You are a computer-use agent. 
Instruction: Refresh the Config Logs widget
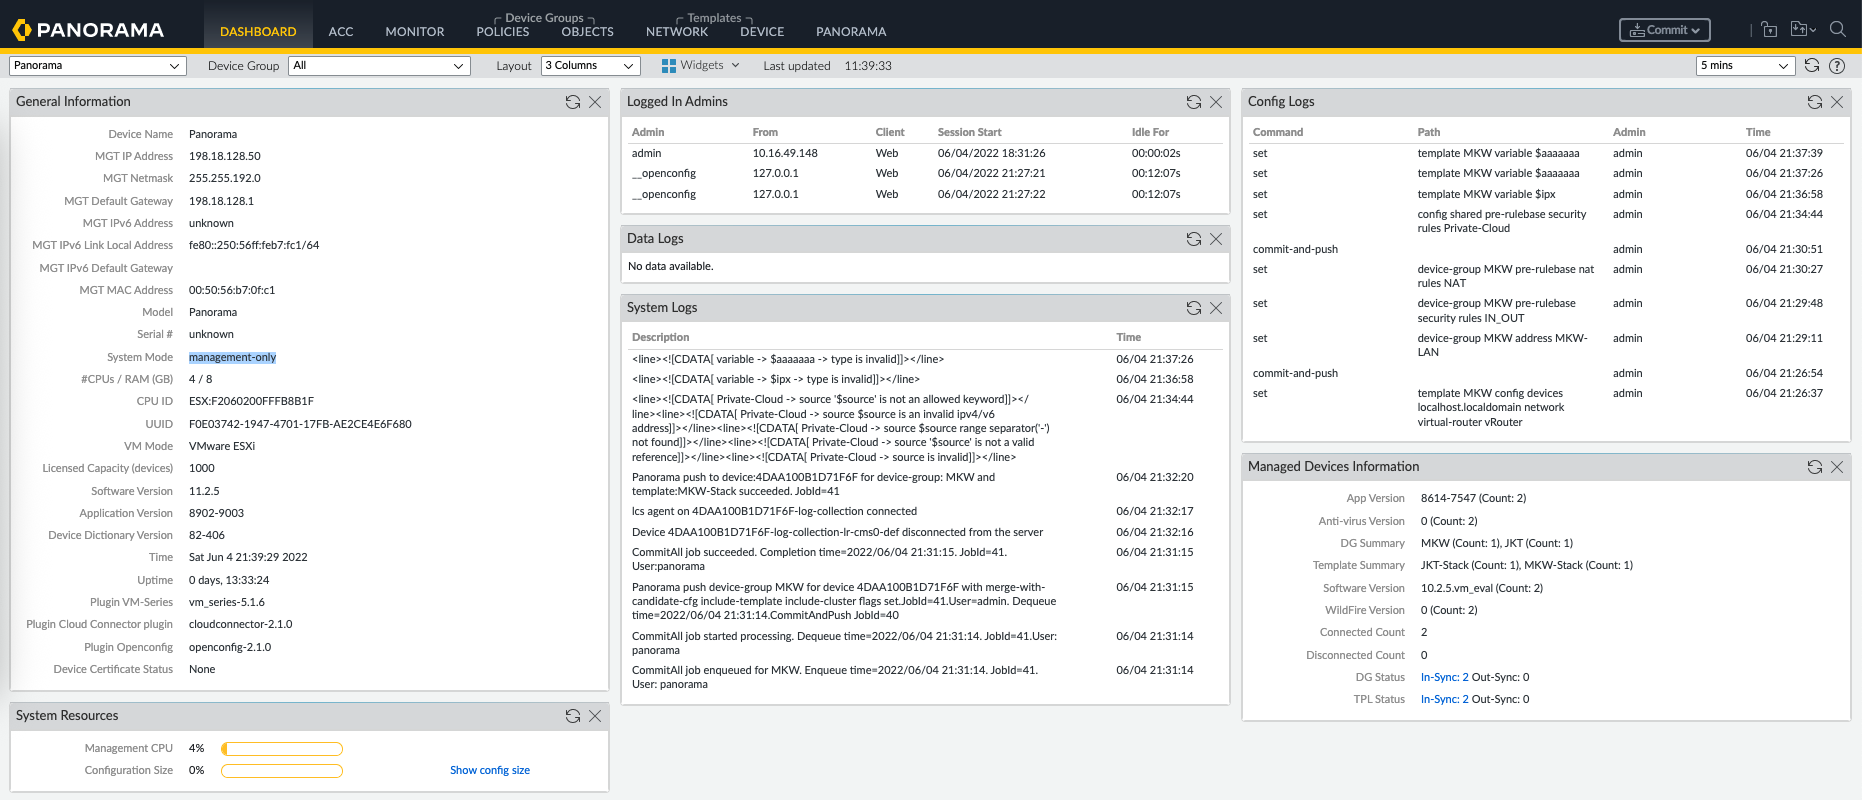1815,102
